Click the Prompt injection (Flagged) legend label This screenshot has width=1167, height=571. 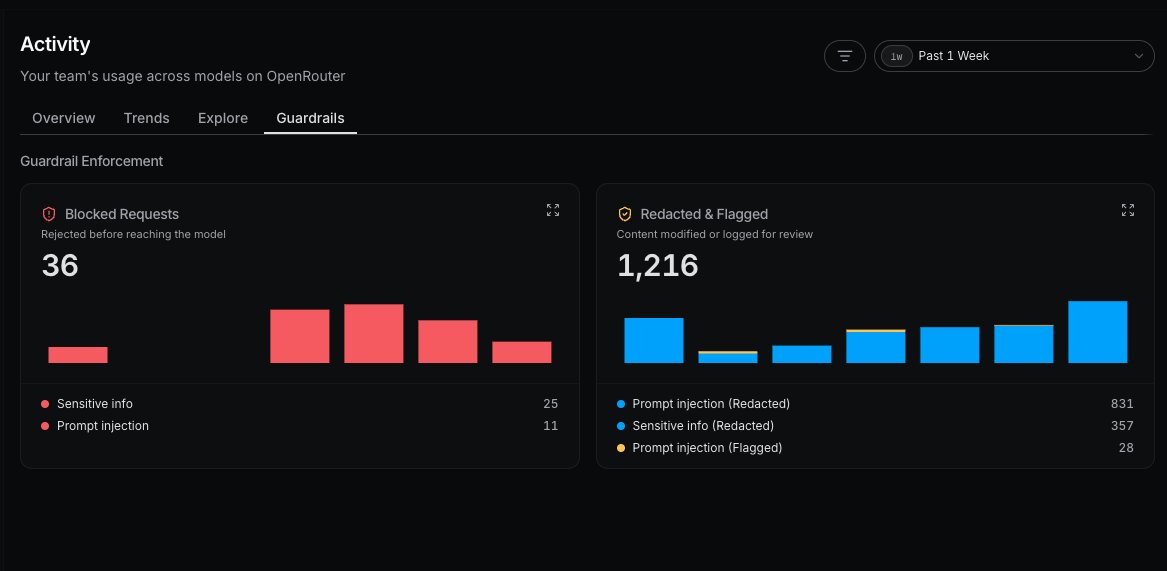click(x=707, y=448)
